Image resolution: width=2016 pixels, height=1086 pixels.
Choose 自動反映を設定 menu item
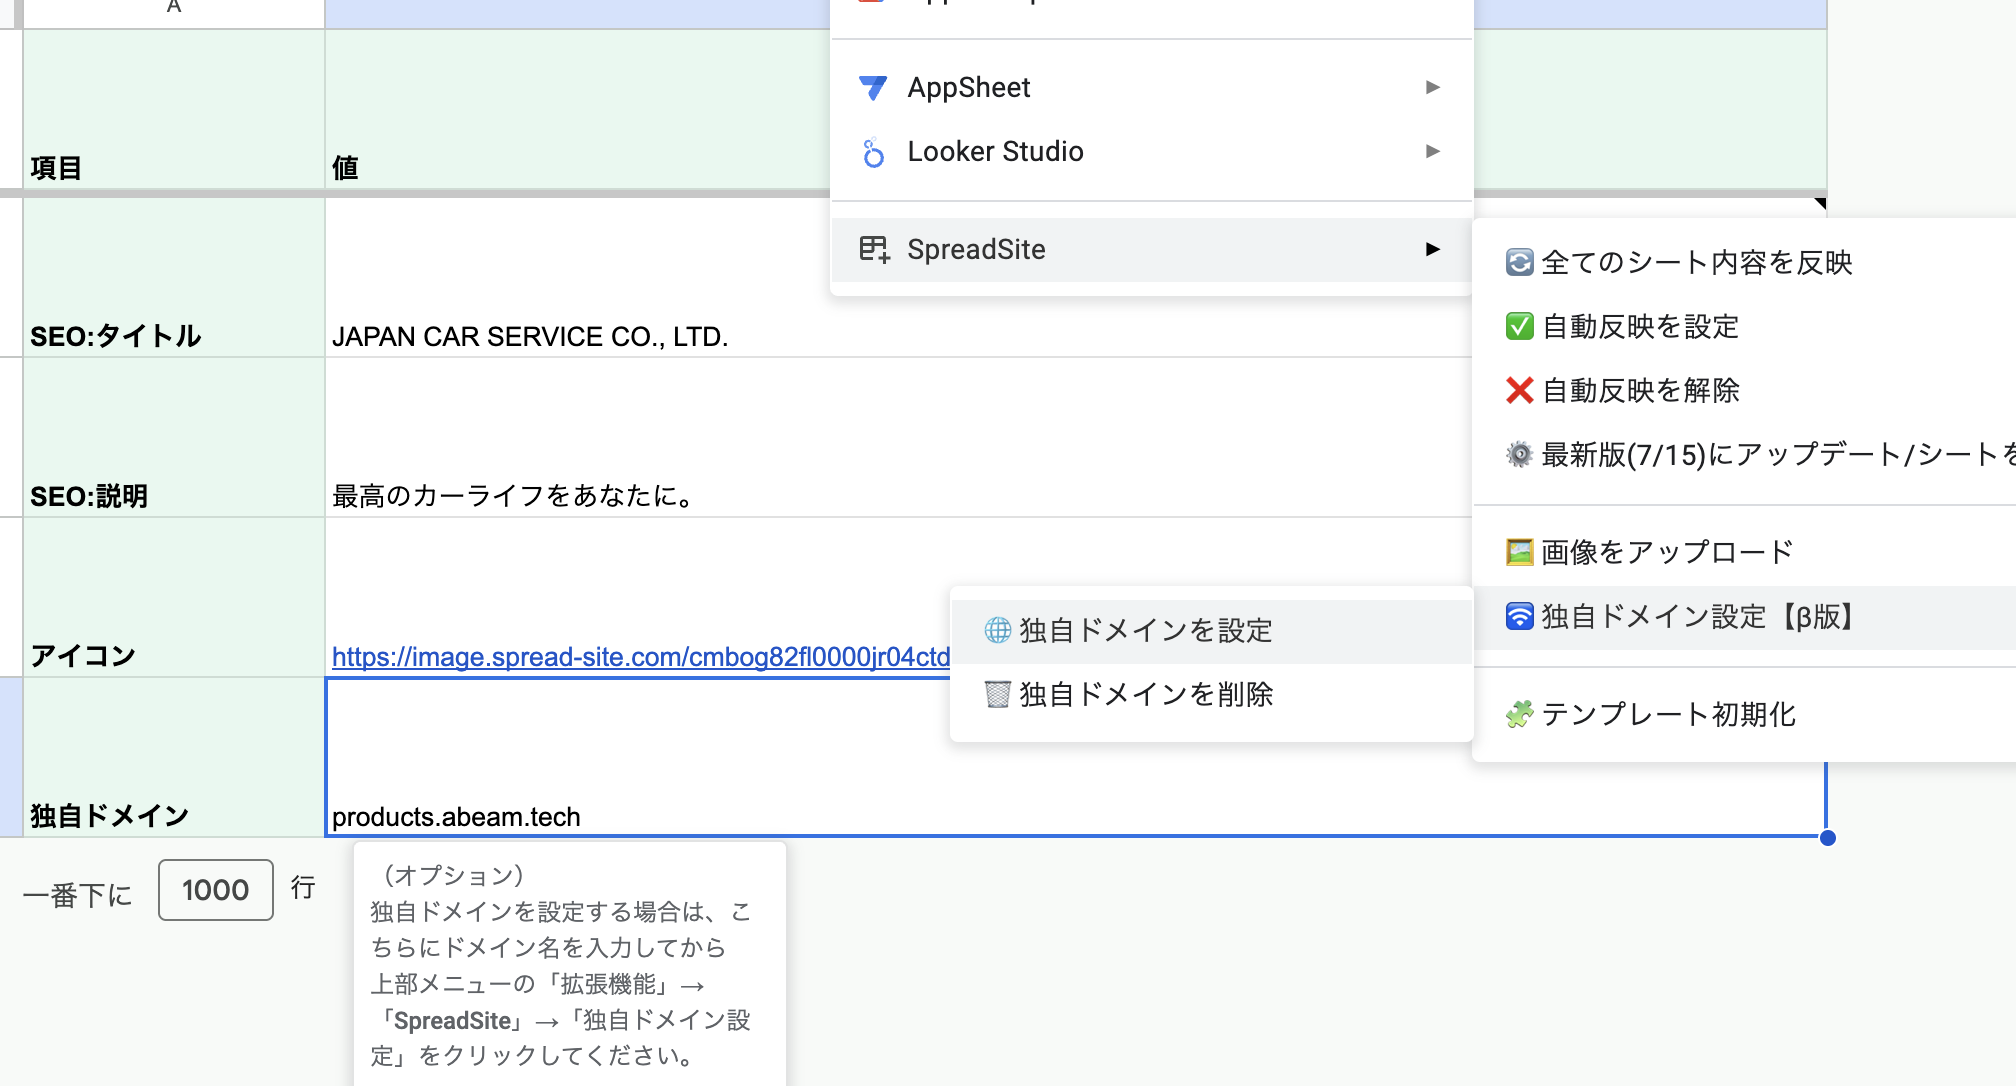[x=1745, y=327]
